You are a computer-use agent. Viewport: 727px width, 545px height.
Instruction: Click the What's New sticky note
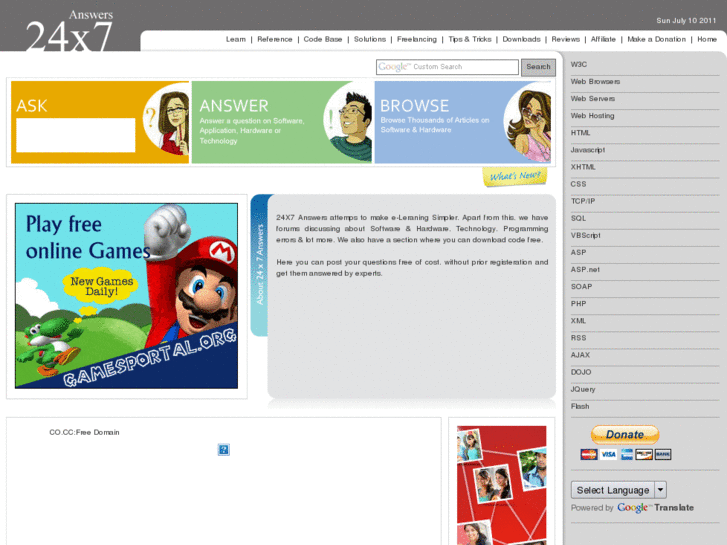515,176
